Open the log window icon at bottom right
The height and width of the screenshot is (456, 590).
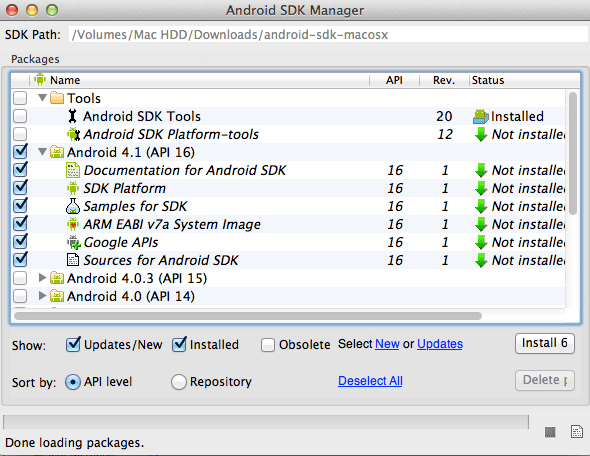tap(576, 432)
